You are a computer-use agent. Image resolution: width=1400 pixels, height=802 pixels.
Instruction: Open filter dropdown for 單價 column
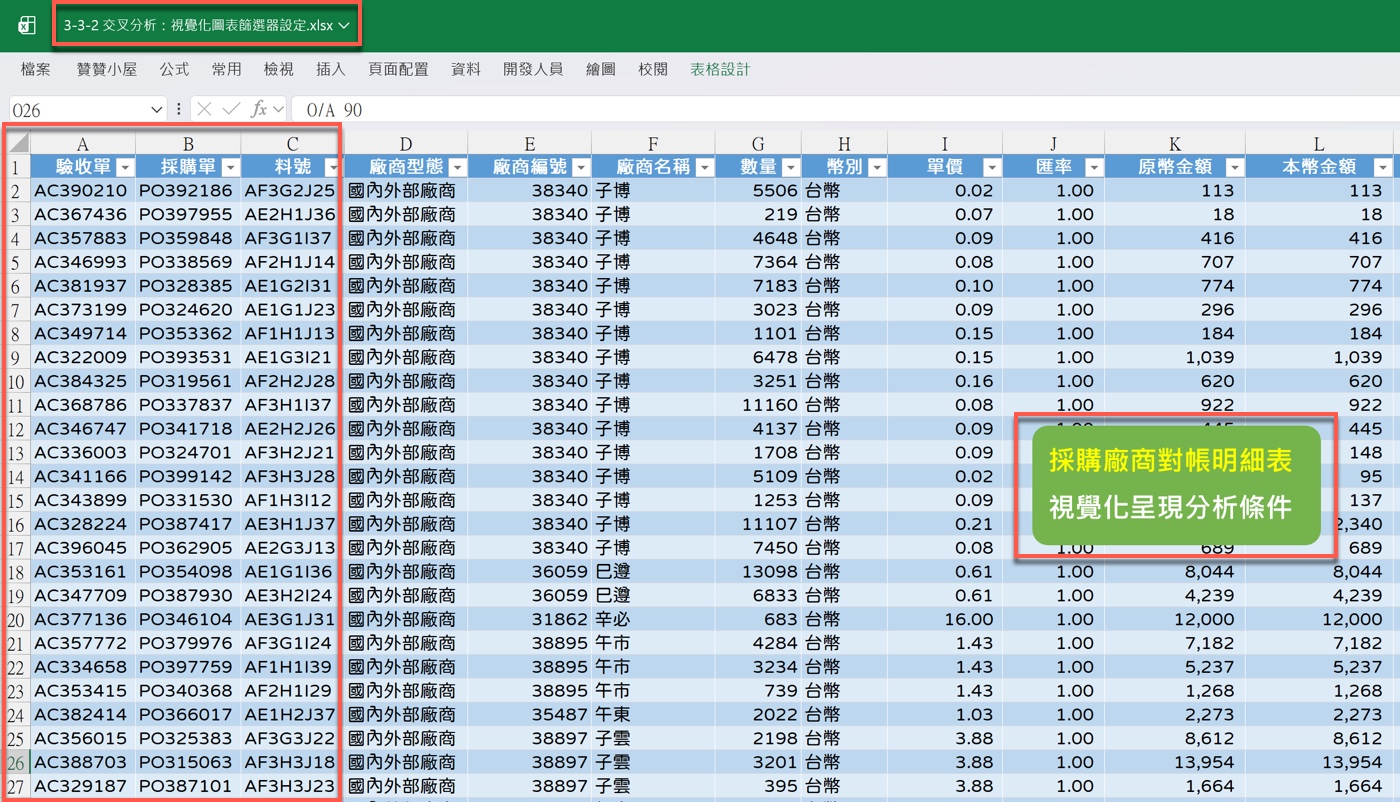click(x=991, y=167)
